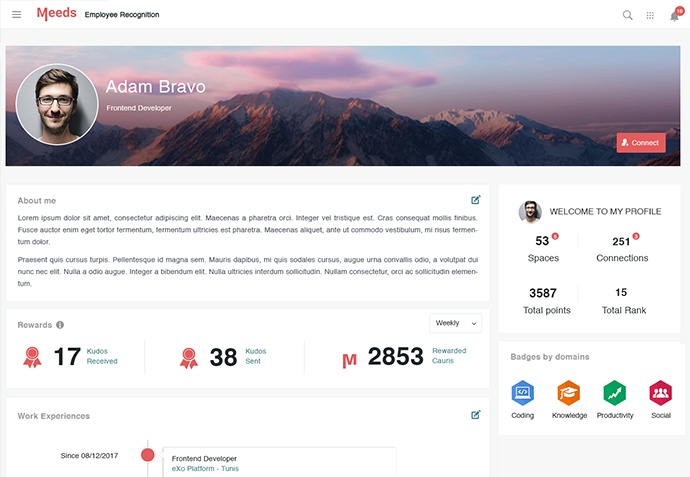Click the number 38 kudos value
The height and width of the screenshot is (477, 690).
pos(224,357)
